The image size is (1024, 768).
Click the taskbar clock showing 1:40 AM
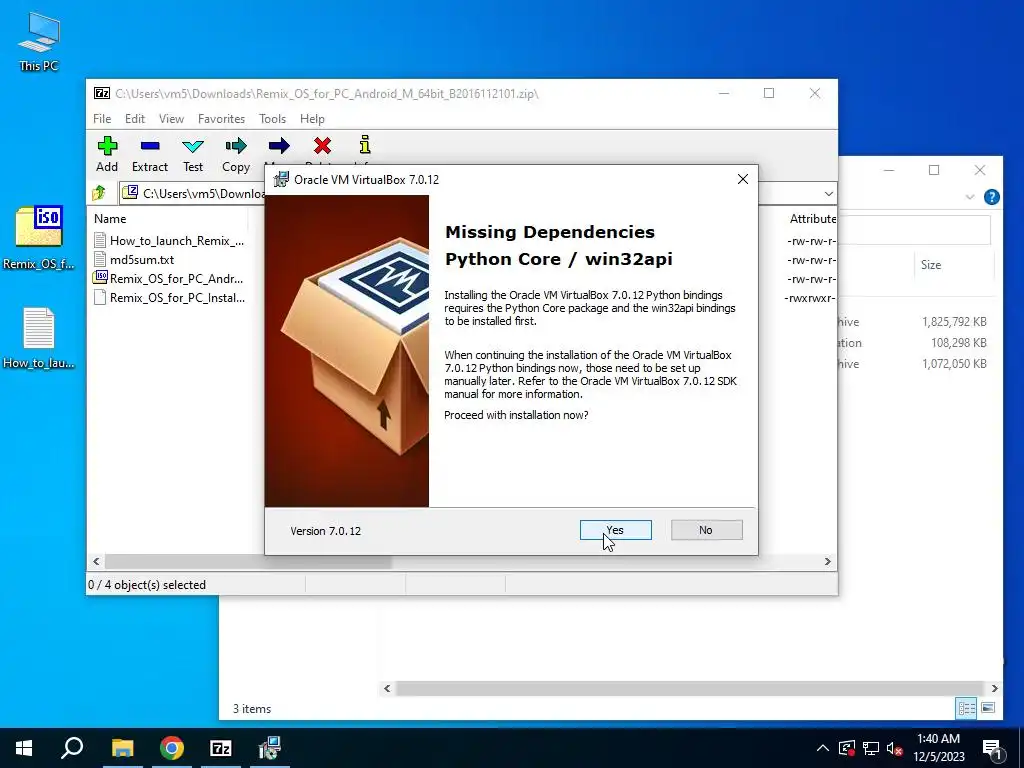point(938,748)
